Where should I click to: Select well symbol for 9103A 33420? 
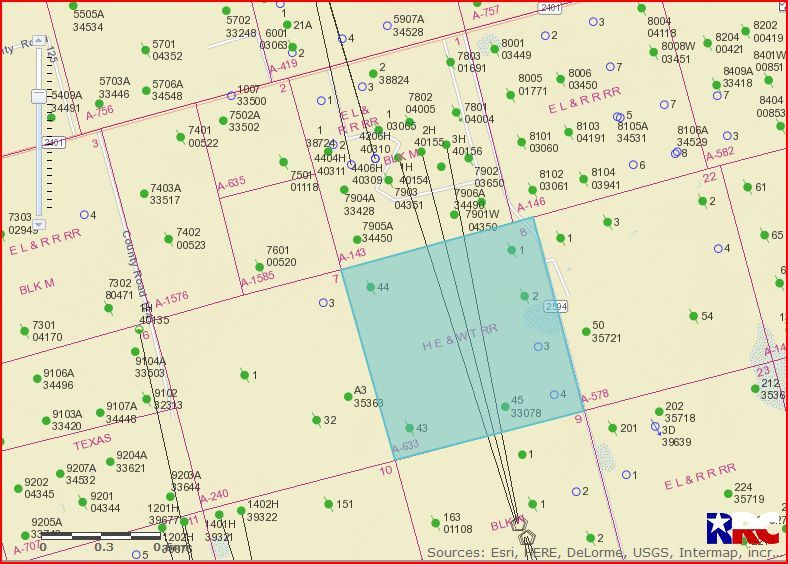[x=46, y=420]
